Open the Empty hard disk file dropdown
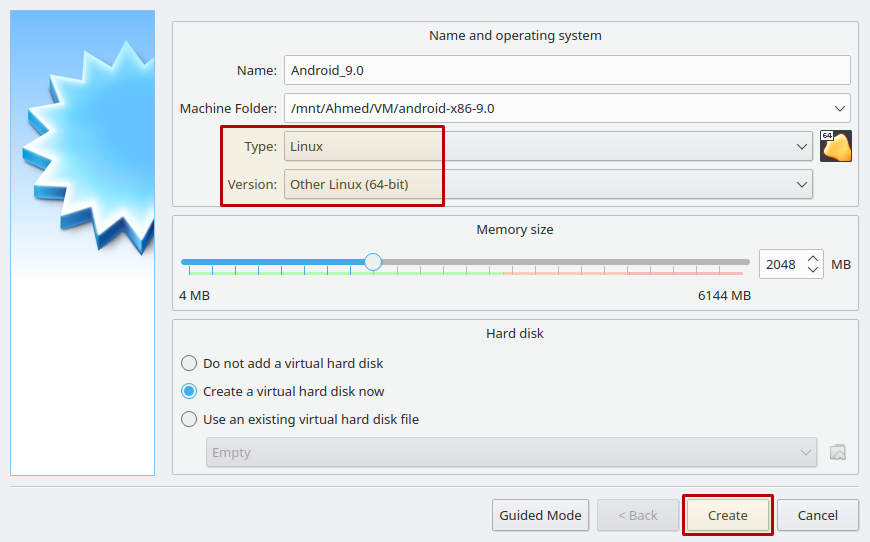This screenshot has width=870, height=542. 511,452
